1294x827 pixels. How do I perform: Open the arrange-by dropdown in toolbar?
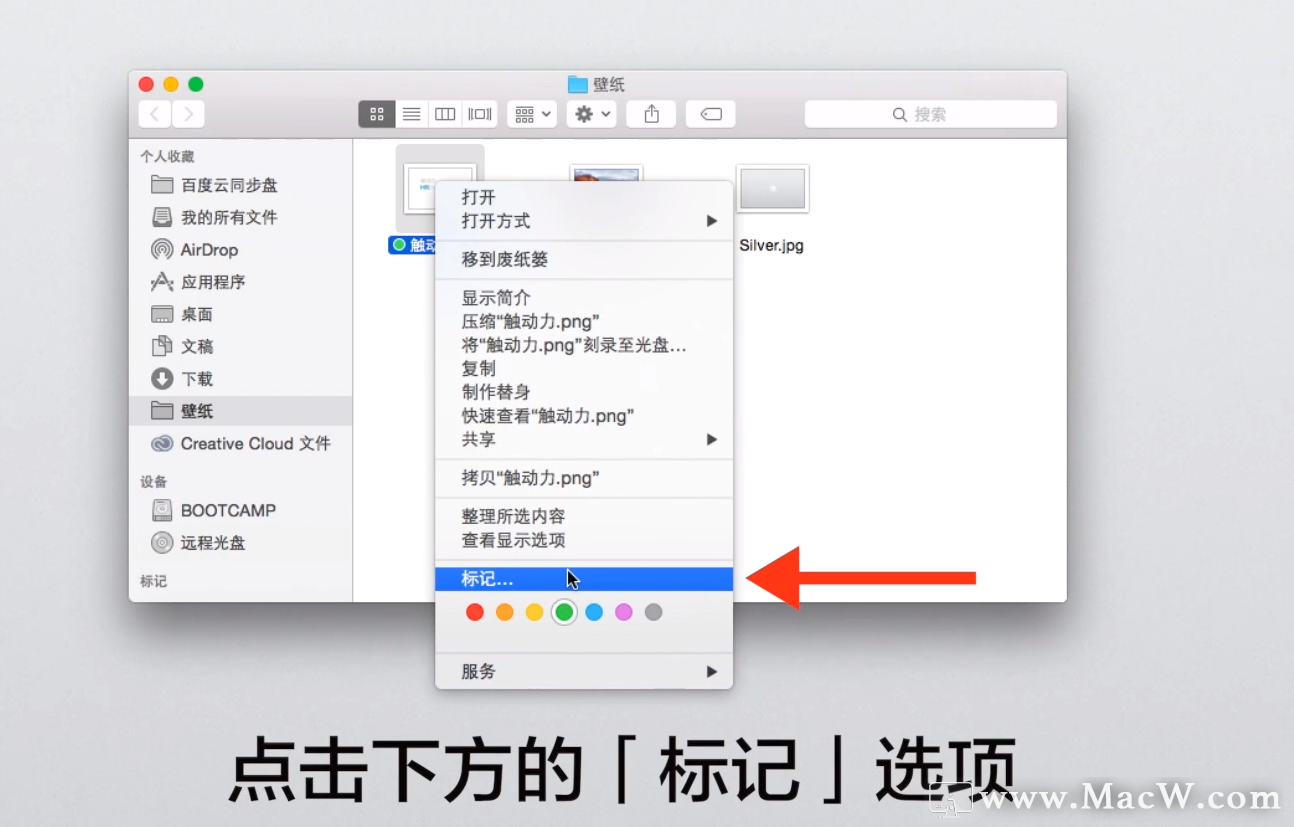click(x=532, y=114)
